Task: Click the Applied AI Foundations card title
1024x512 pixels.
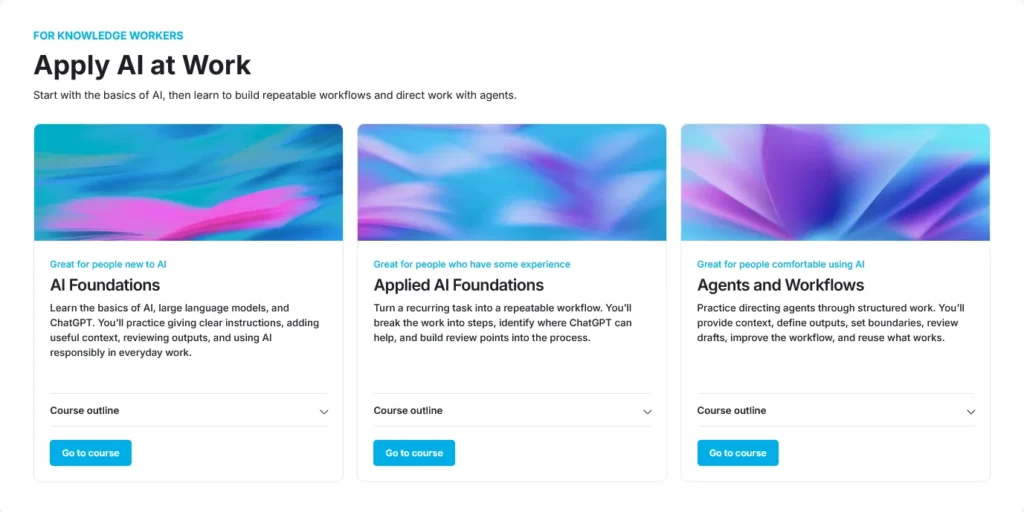Action: click(x=458, y=285)
